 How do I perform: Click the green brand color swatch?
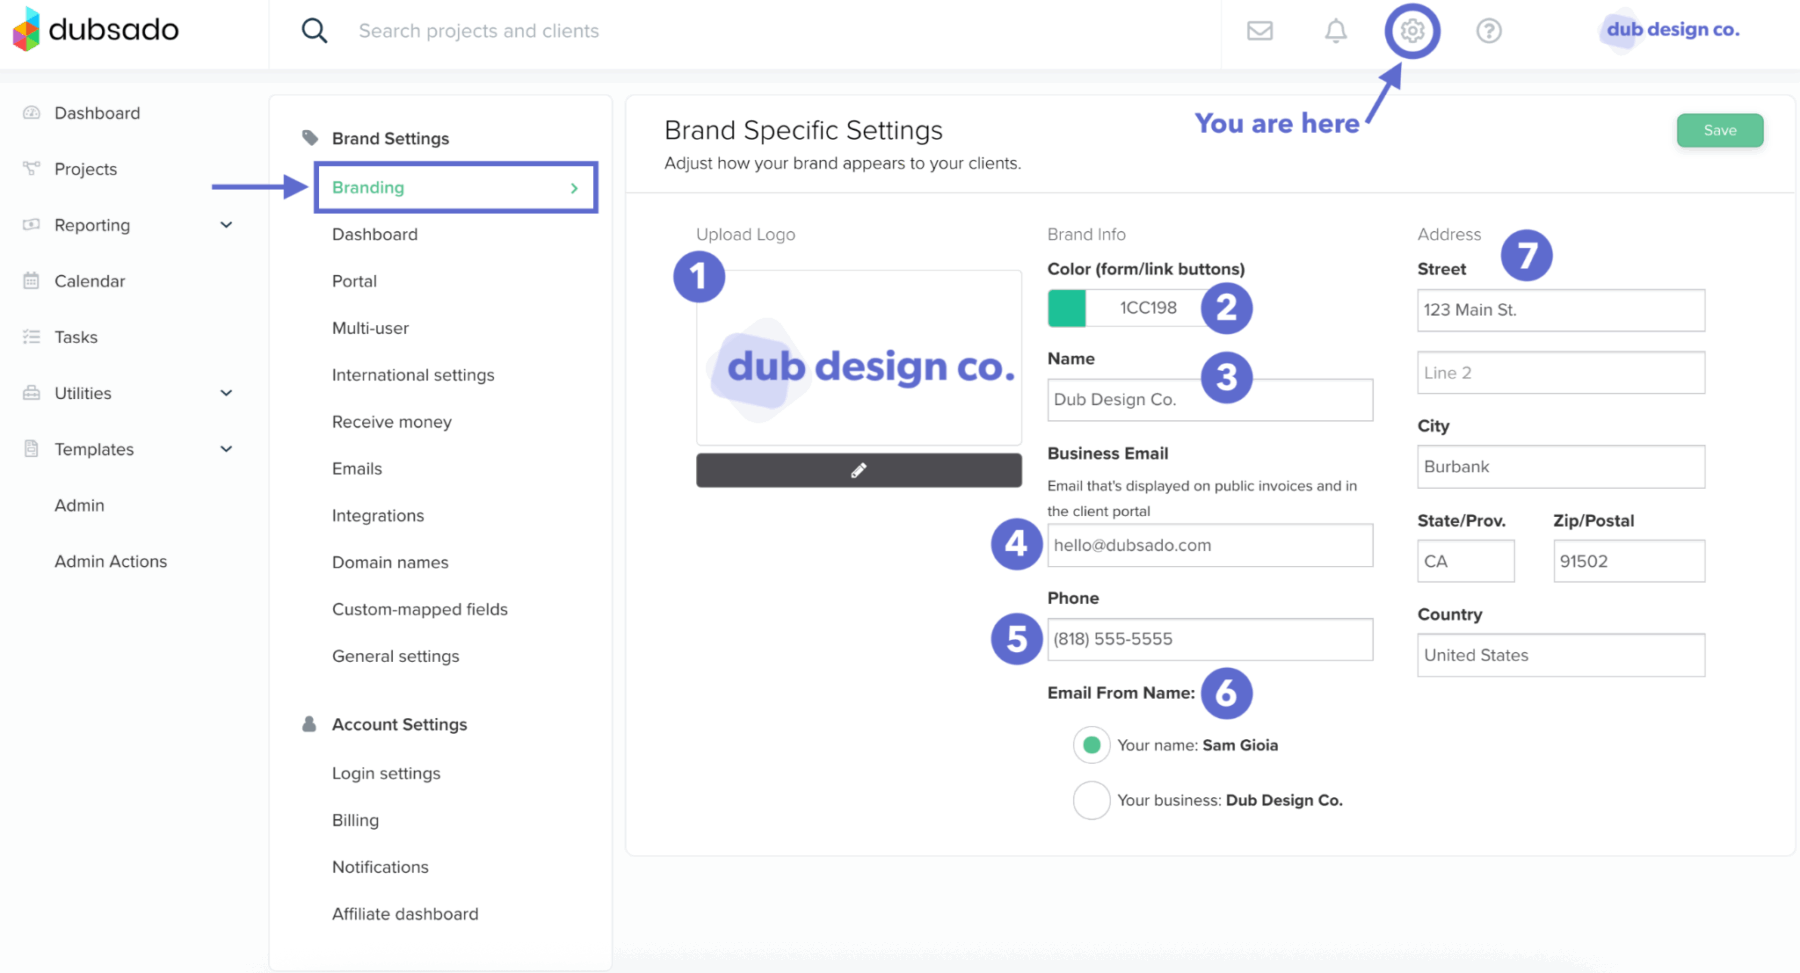[1067, 308]
